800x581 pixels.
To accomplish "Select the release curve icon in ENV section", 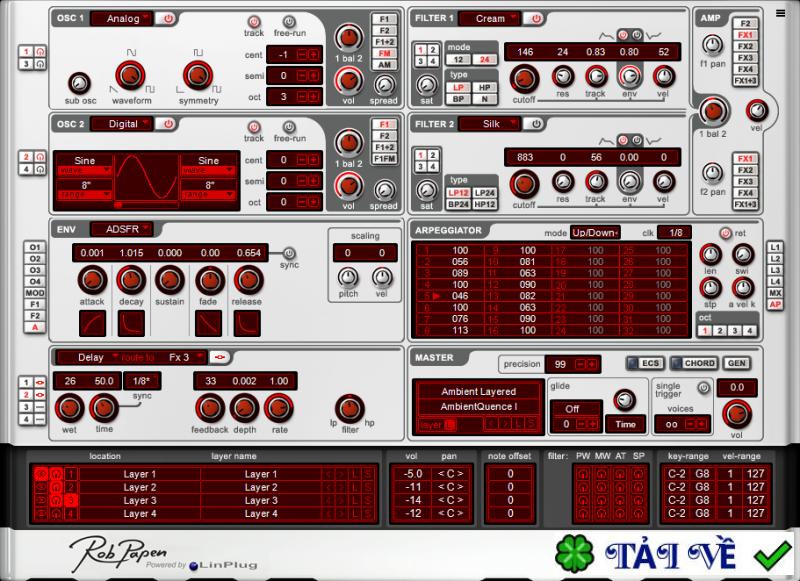I will point(246,320).
